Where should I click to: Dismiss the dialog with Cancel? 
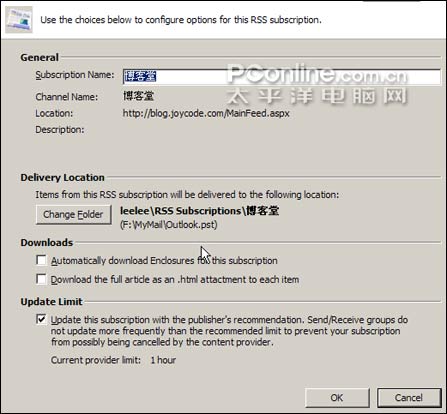(x=409, y=397)
